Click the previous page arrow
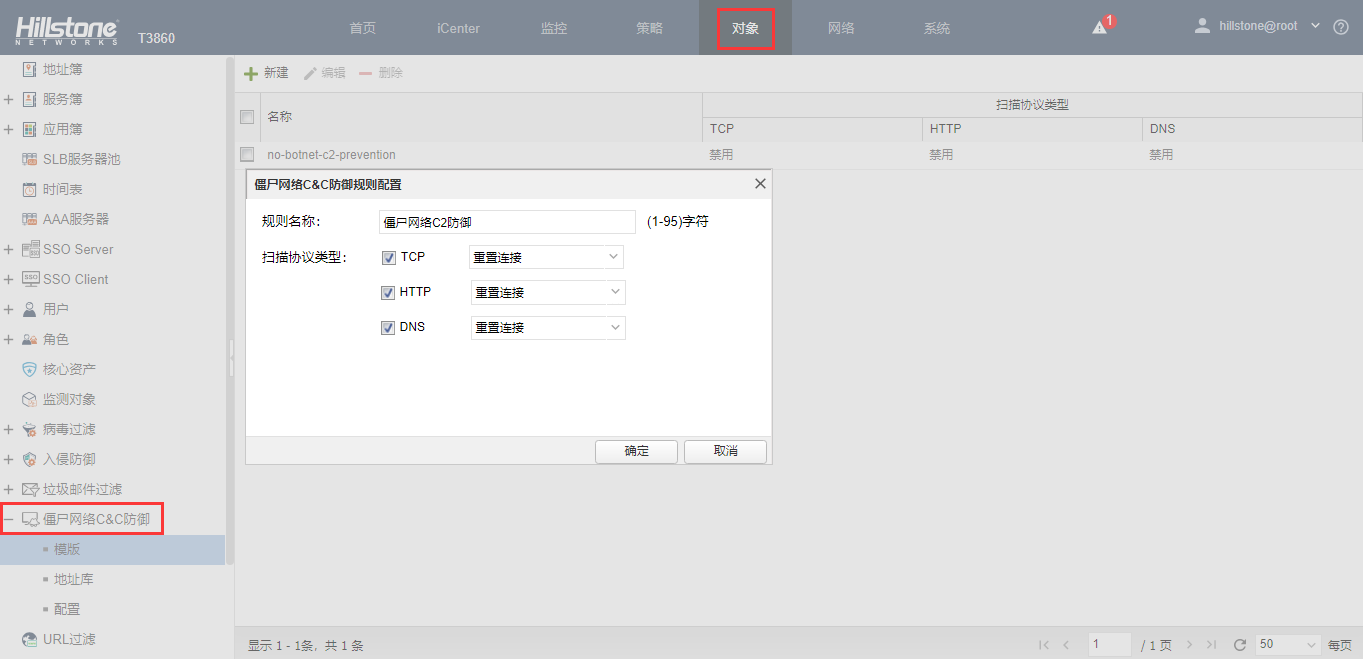The width and height of the screenshot is (1363, 659). (1066, 645)
